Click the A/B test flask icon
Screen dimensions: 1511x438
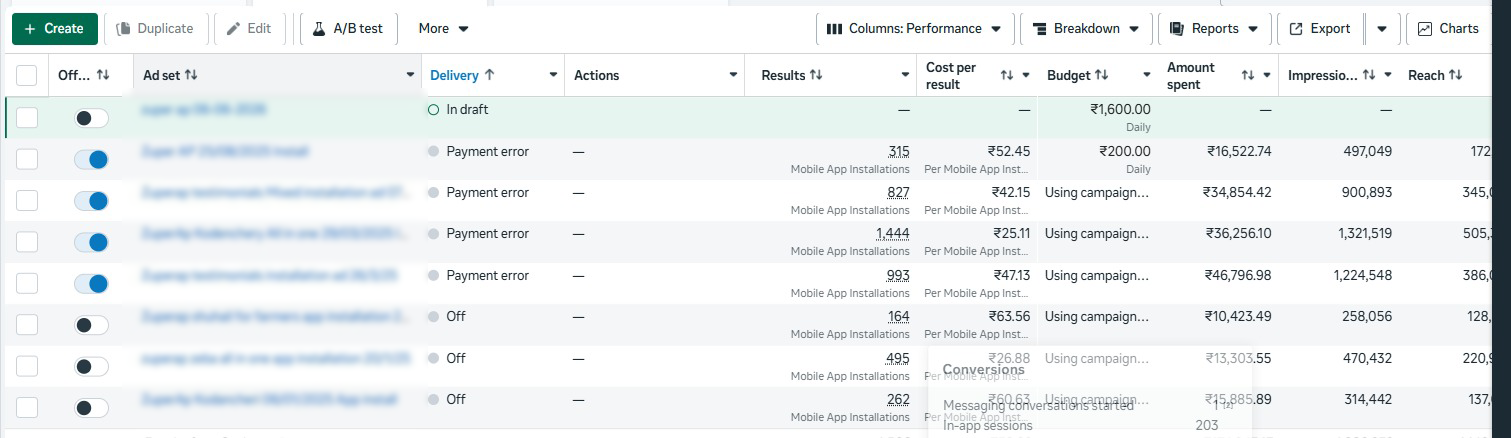point(320,29)
